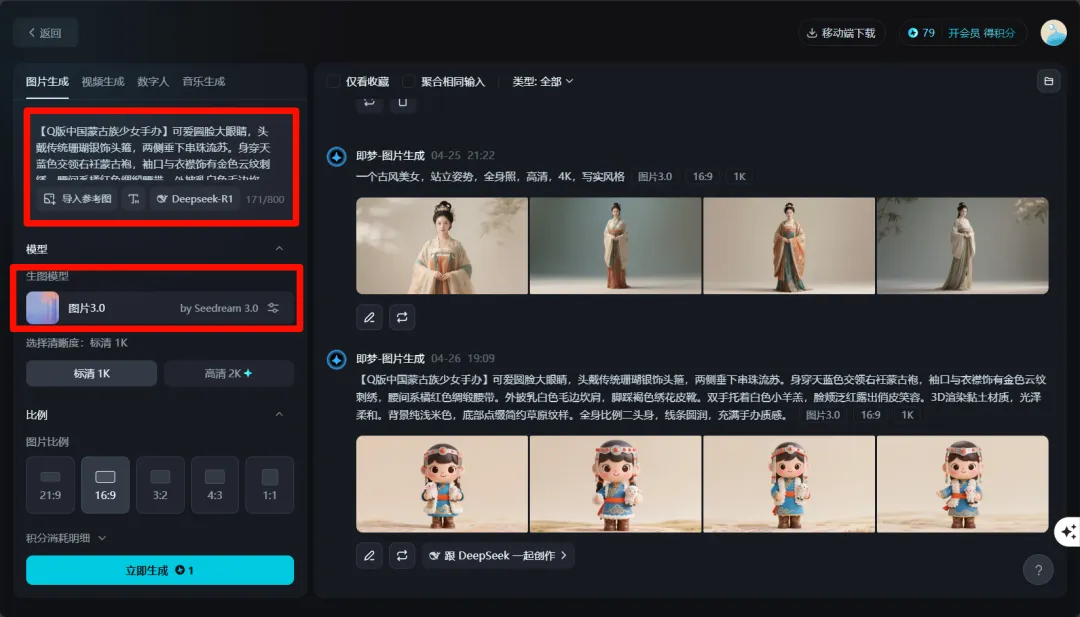Screen dimensions: 1080x617
Task: Open fourth Mongolian girl figurine thumbnail
Action: 963,484
